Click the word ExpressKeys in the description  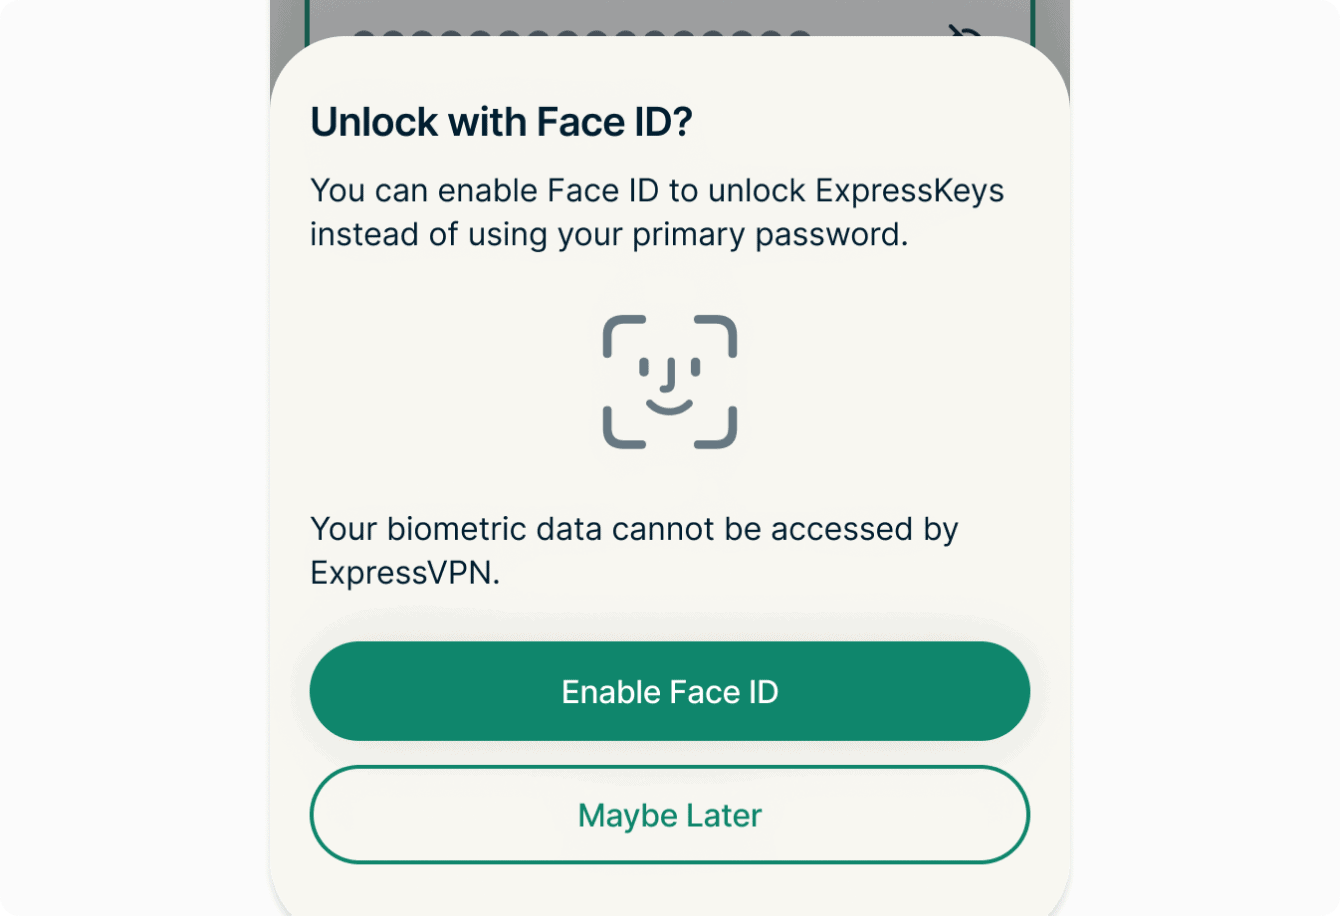[909, 190]
